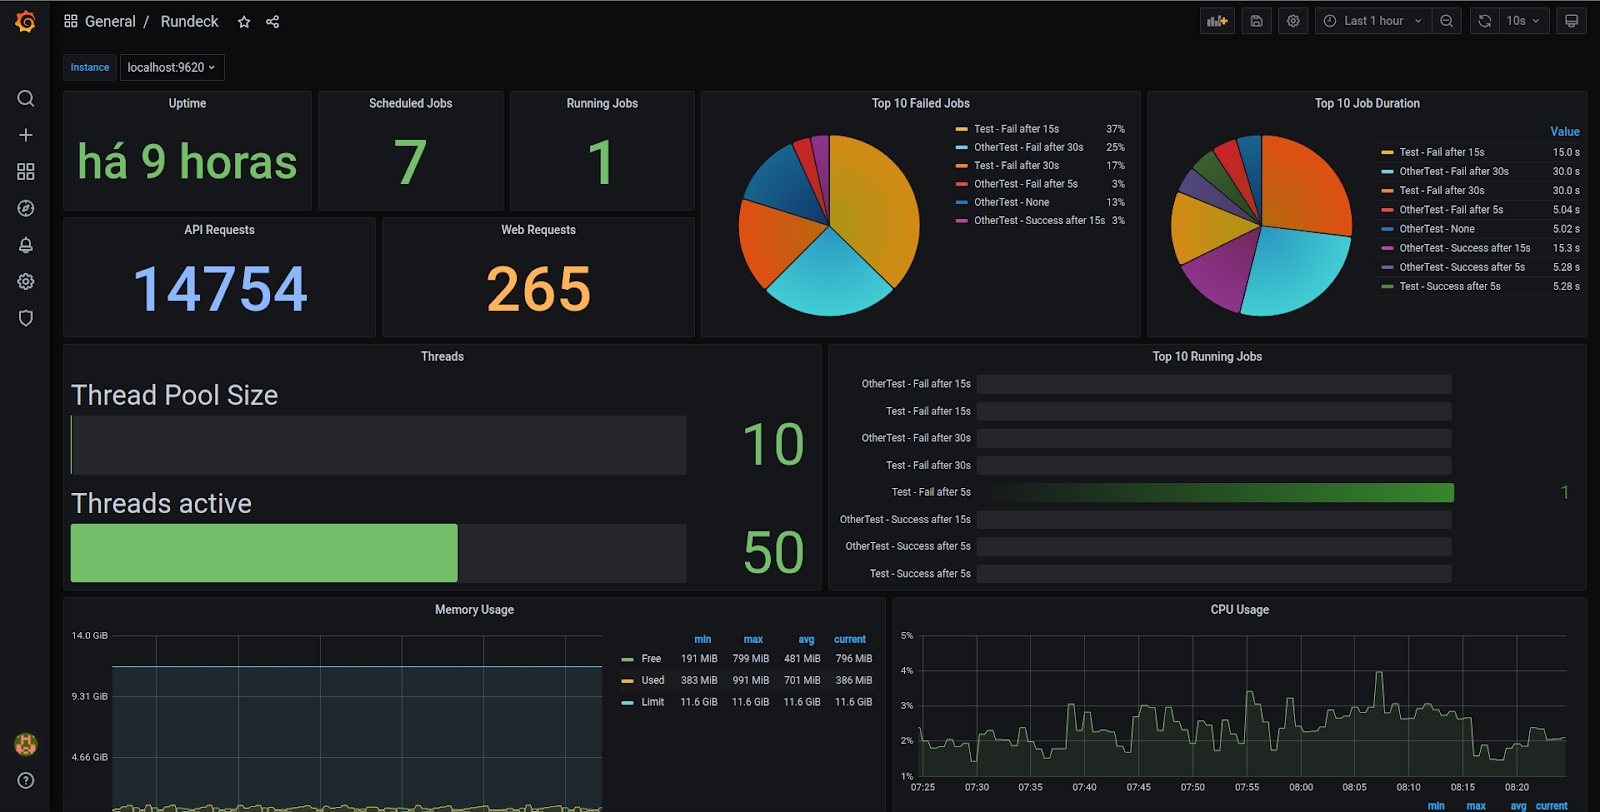Viewport: 1600px width, 812px height.
Task: Open the Alerting bell icon
Action: pos(26,245)
